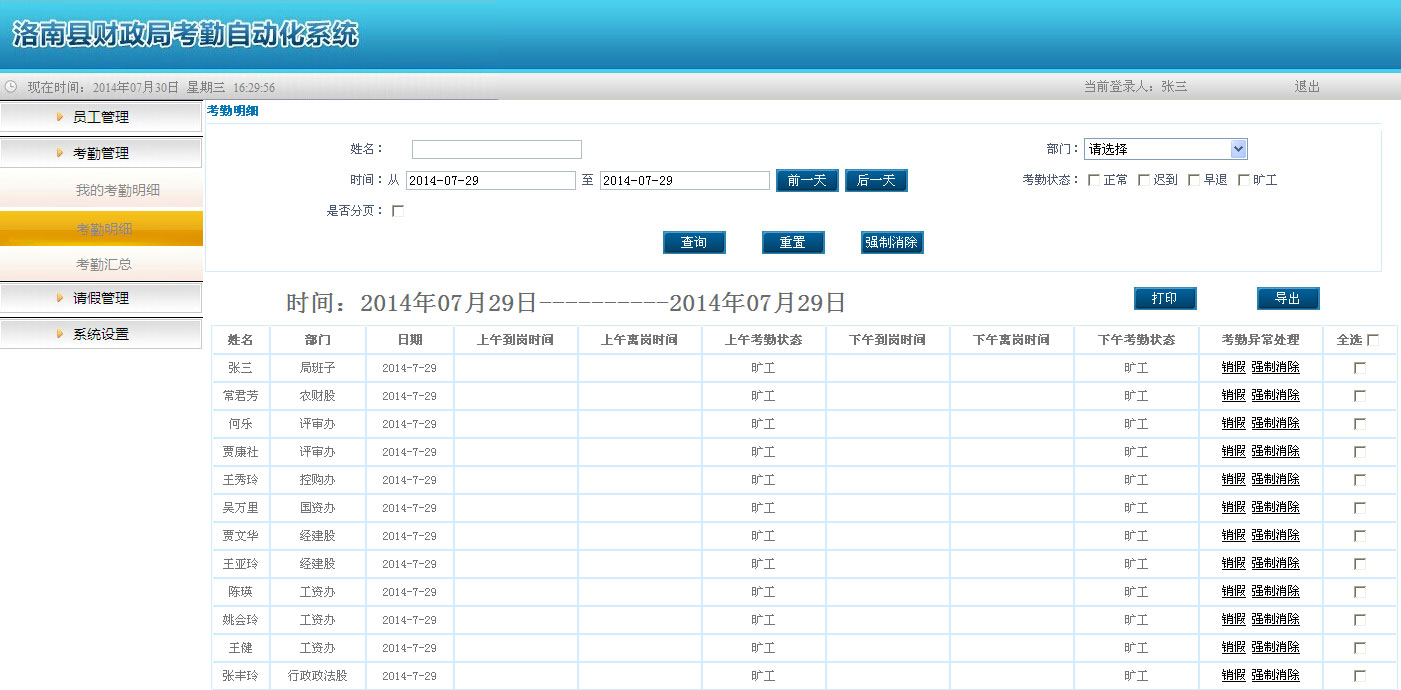The image size is (1401, 690).
Task: Focus the 姓名 name input field
Action: point(496,149)
